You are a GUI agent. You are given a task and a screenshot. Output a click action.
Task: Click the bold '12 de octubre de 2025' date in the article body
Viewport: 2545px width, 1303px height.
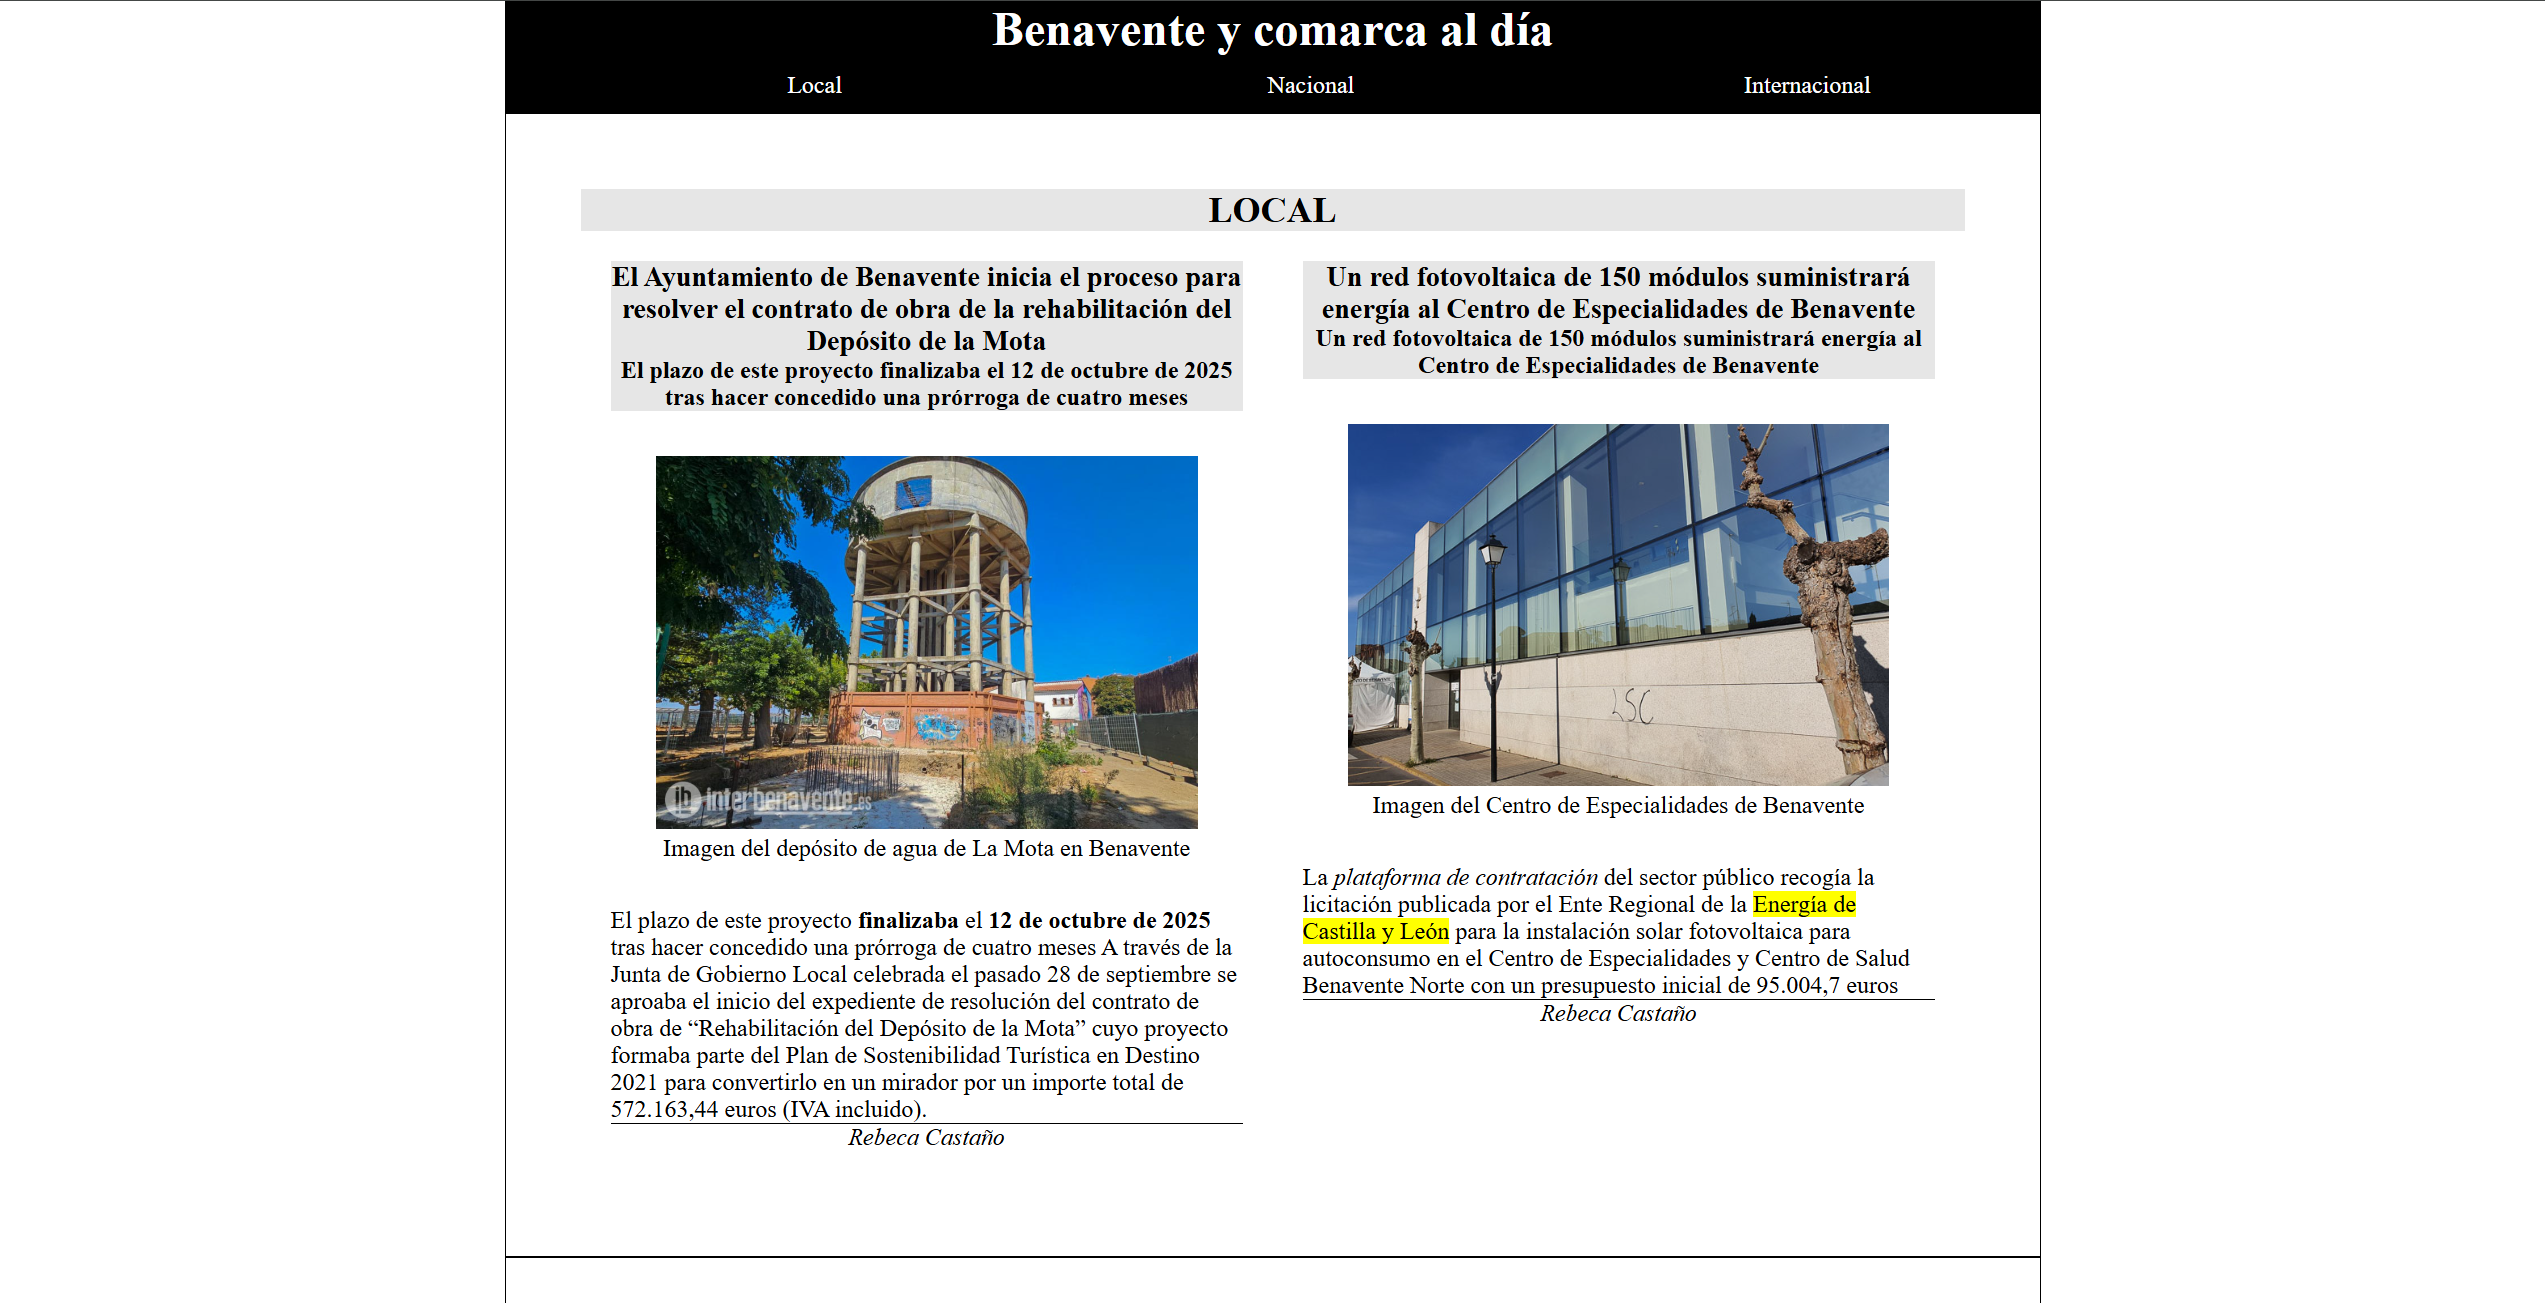click(1099, 921)
